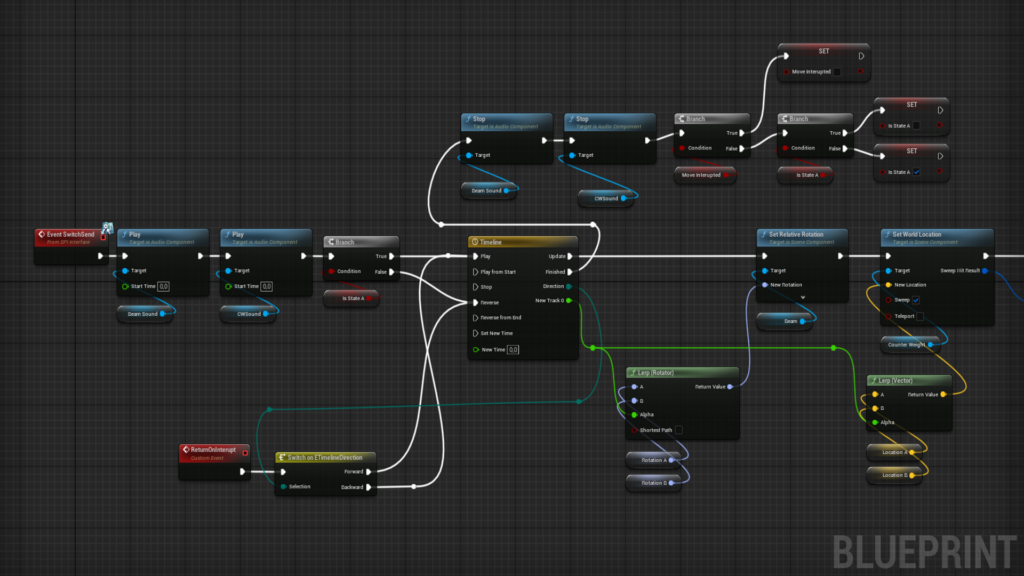Enable the Teleport checkbox on Set World Location

[920, 316]
